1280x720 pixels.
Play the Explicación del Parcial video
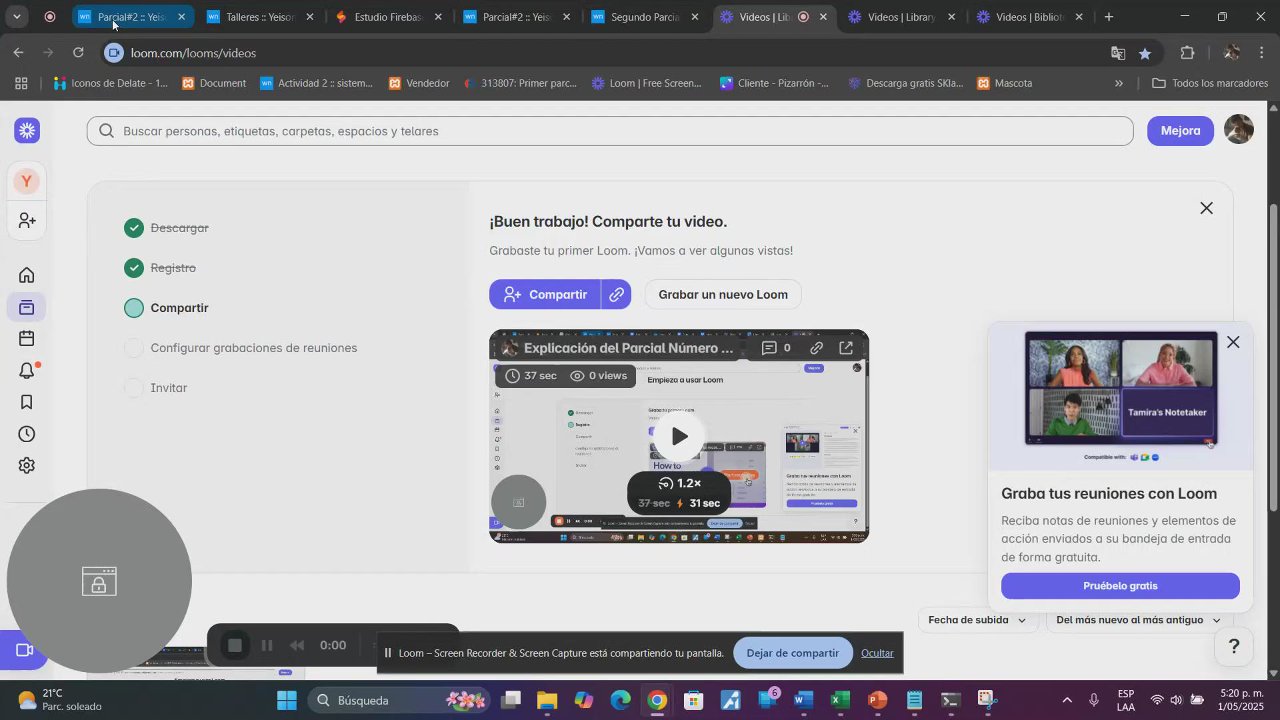pyautogui.click(x=679, y=436)
